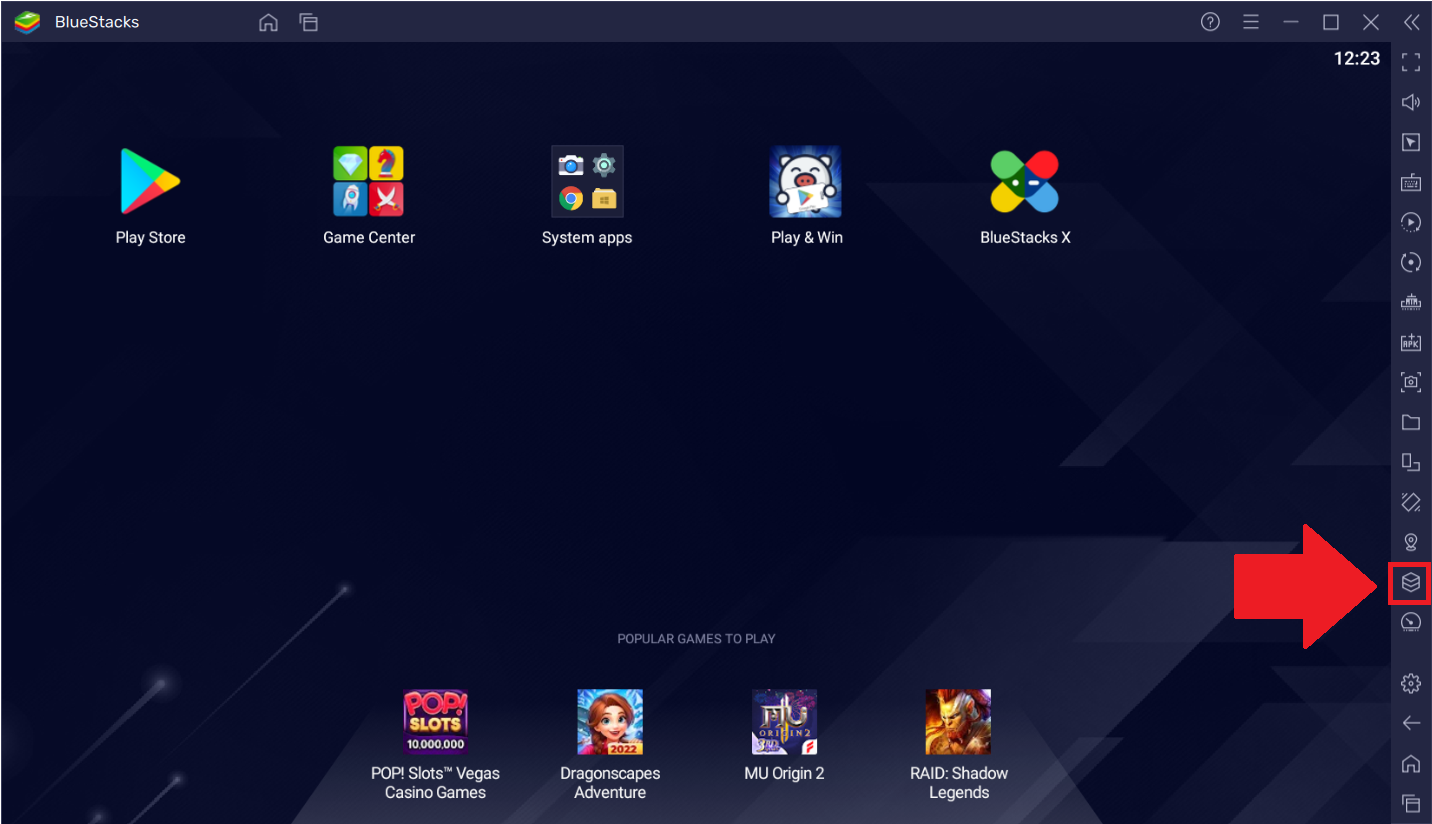This screenshot has height=824, width=1432.
Task: Click the rotate screen icon in sidebar
Action: (x=1411, y=462)
